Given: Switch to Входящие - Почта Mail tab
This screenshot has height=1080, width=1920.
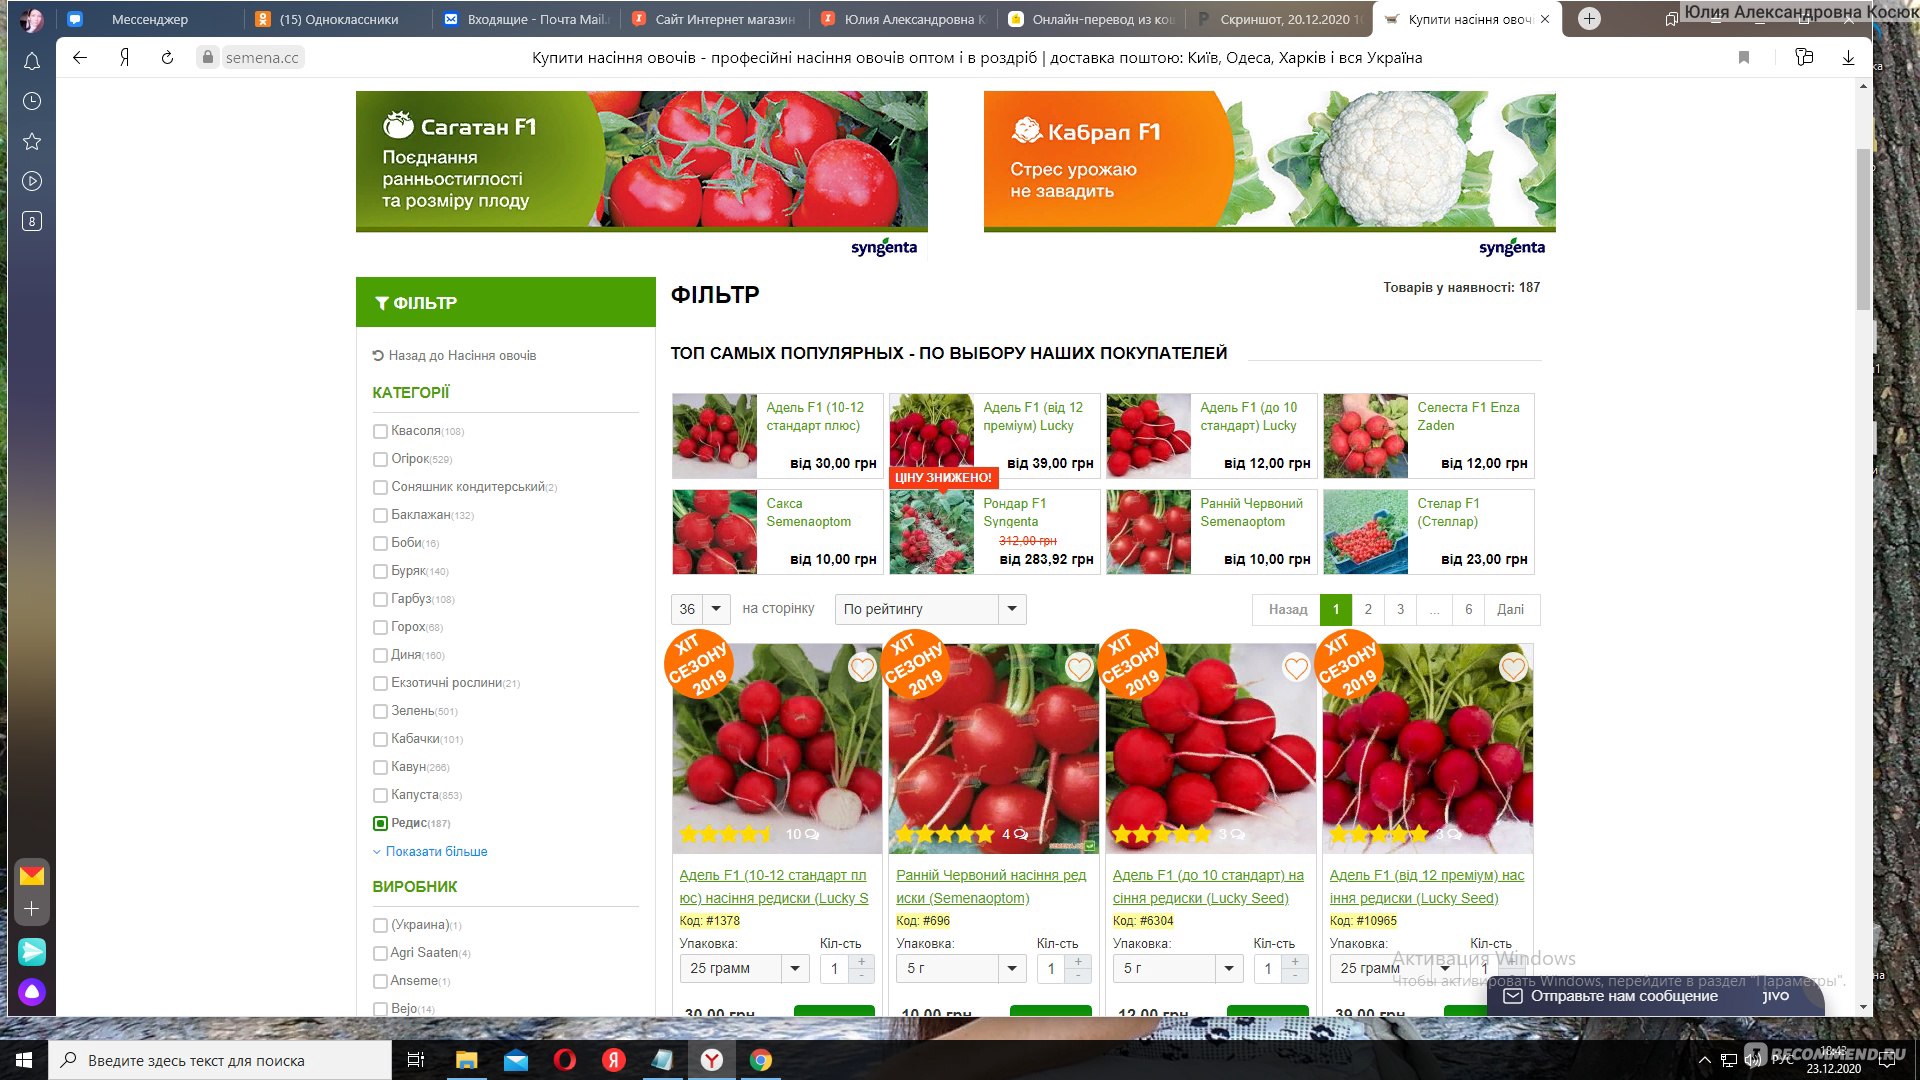Looking at the screenshot, I should point(527,19).
